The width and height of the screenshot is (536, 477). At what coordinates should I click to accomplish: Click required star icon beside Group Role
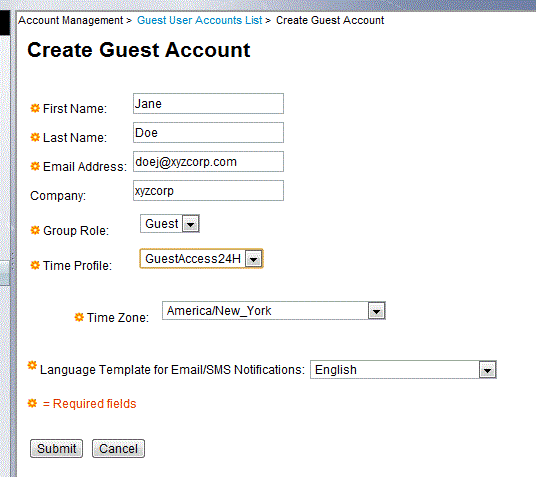pyautogui.click(x=35, y=230)
